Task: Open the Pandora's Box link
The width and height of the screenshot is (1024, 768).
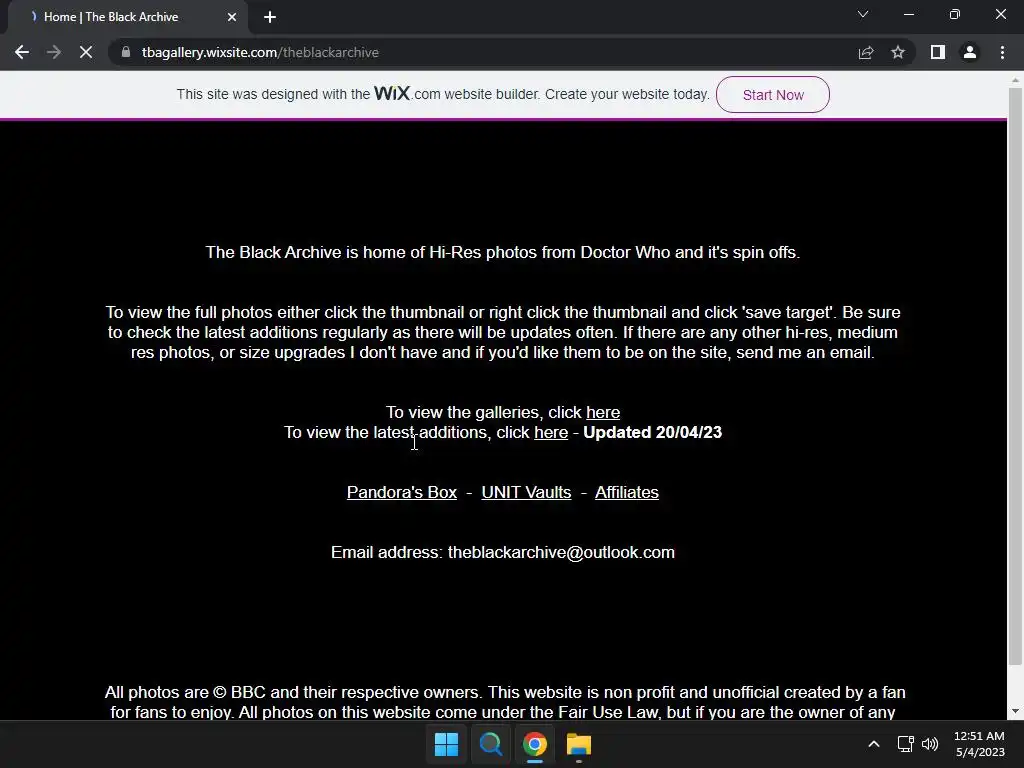Action: point(402,492)
